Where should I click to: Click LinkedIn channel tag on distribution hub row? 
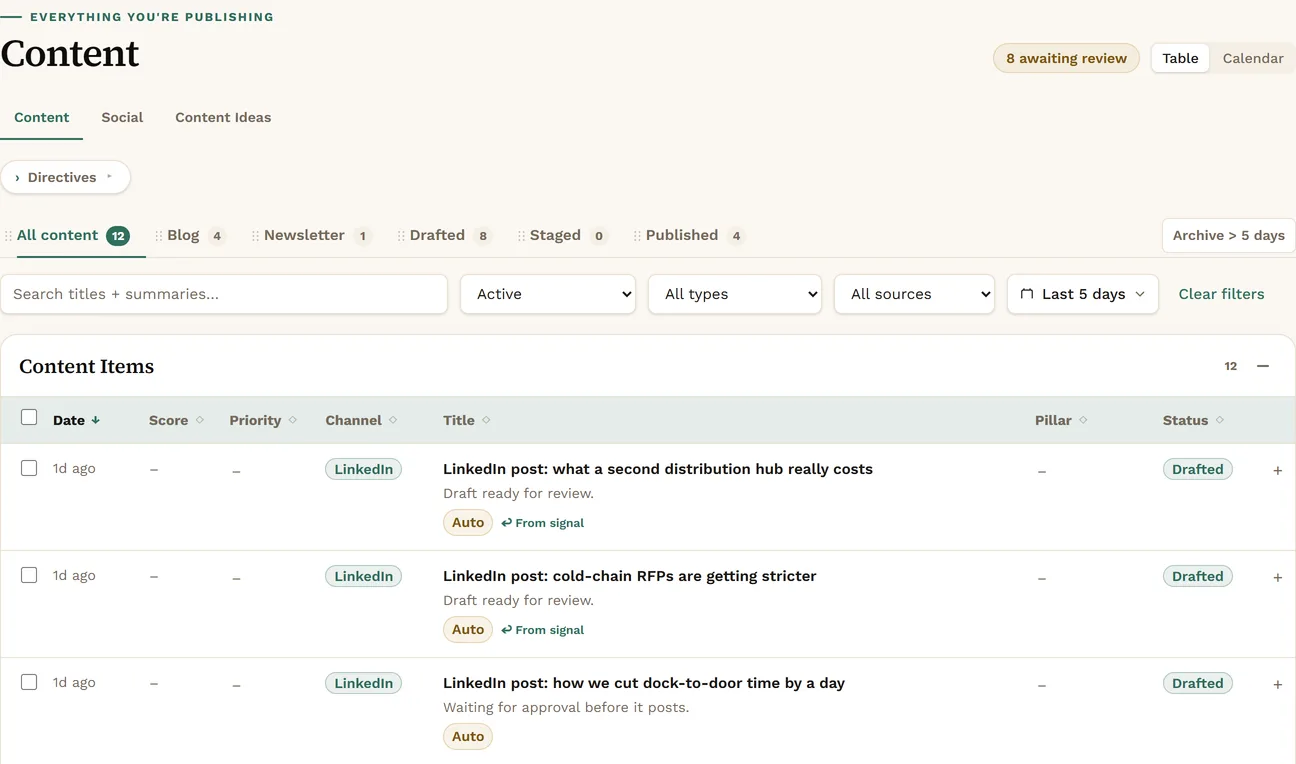click(363, 469)
